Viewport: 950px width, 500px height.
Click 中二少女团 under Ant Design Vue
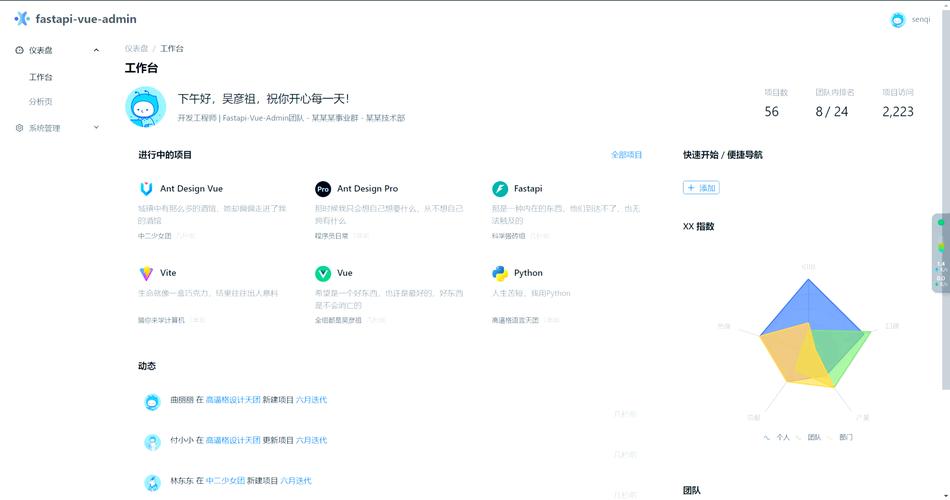pyautogui.click(x=154, y=236)
